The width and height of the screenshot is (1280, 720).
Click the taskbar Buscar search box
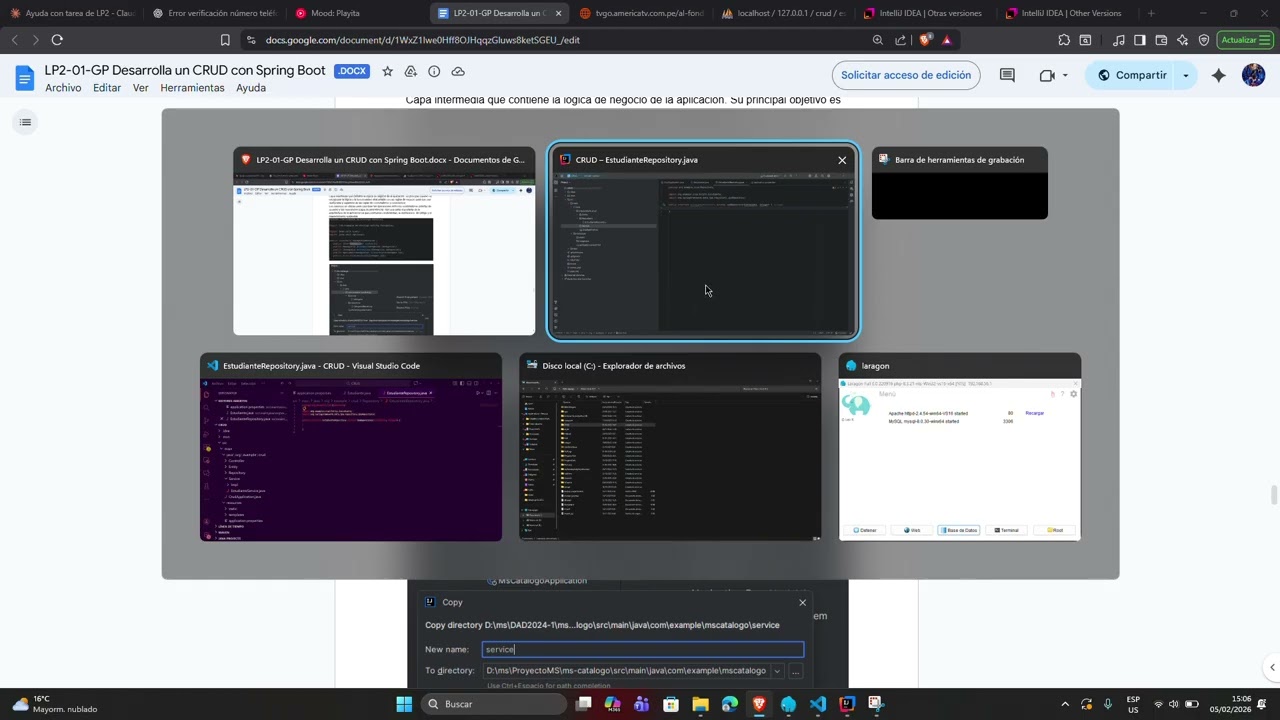(x=494, y=704)
